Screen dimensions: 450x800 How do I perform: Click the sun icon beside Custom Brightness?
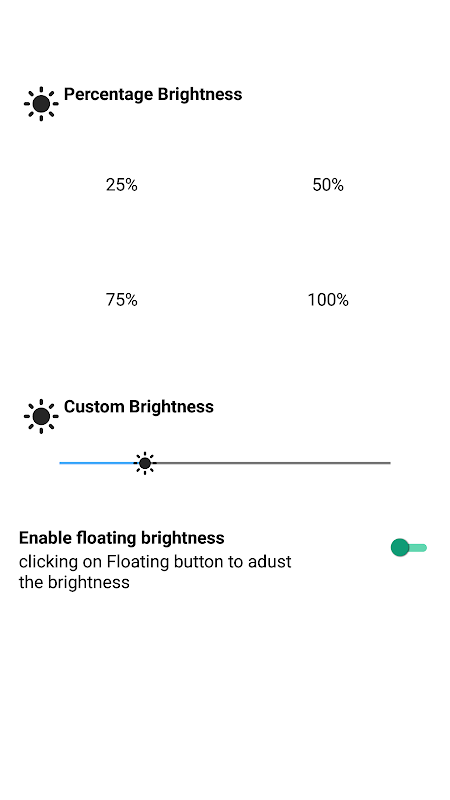41,416
